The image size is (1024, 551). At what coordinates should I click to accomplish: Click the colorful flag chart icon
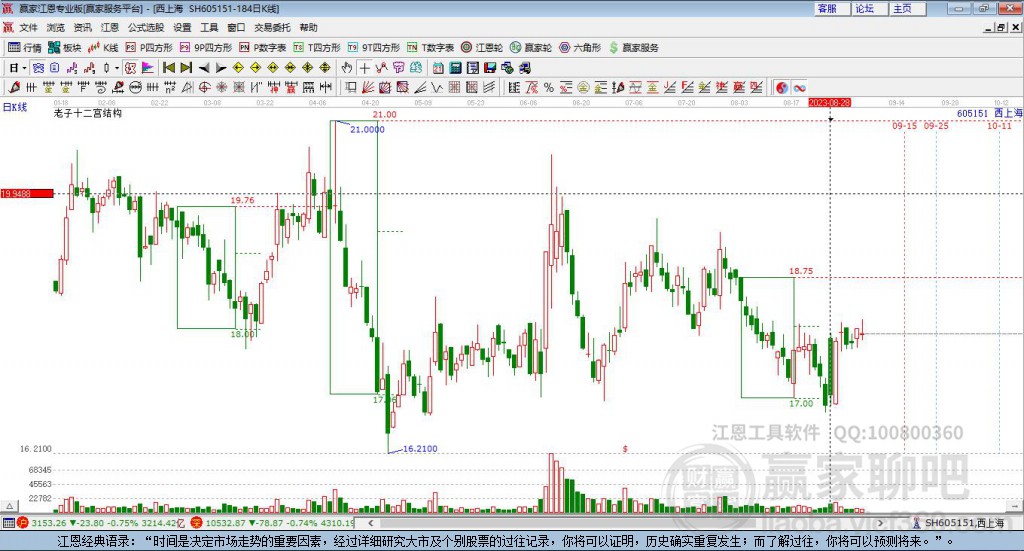[148, 68]
